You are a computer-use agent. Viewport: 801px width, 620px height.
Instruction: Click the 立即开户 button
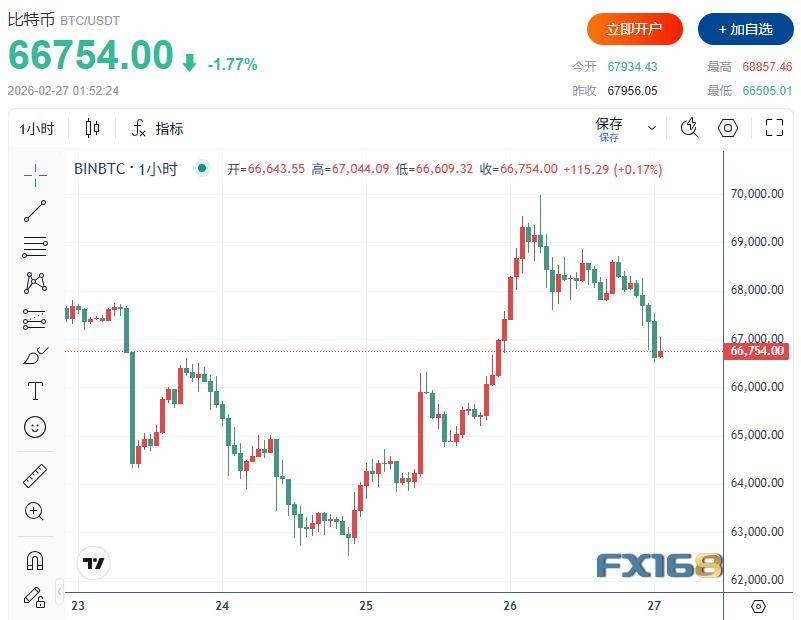634,29
